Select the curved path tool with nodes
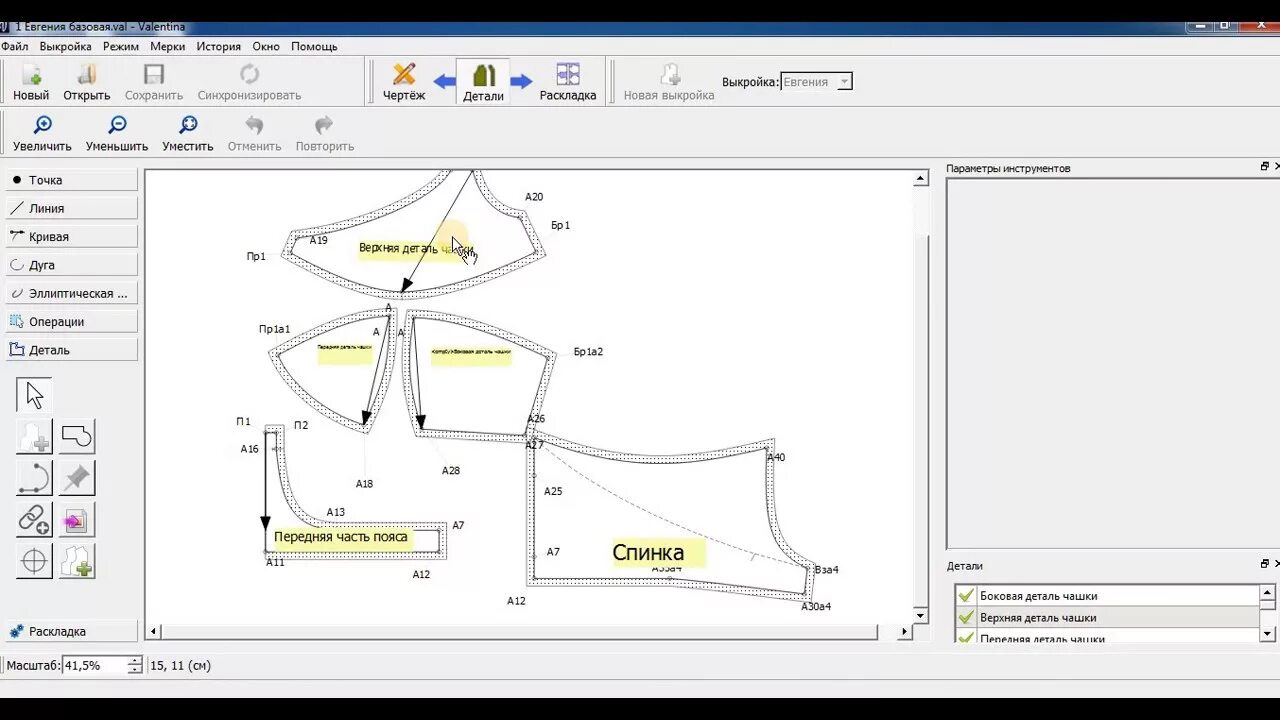The height and width of the screenshot is (720, 1280). 34,479
